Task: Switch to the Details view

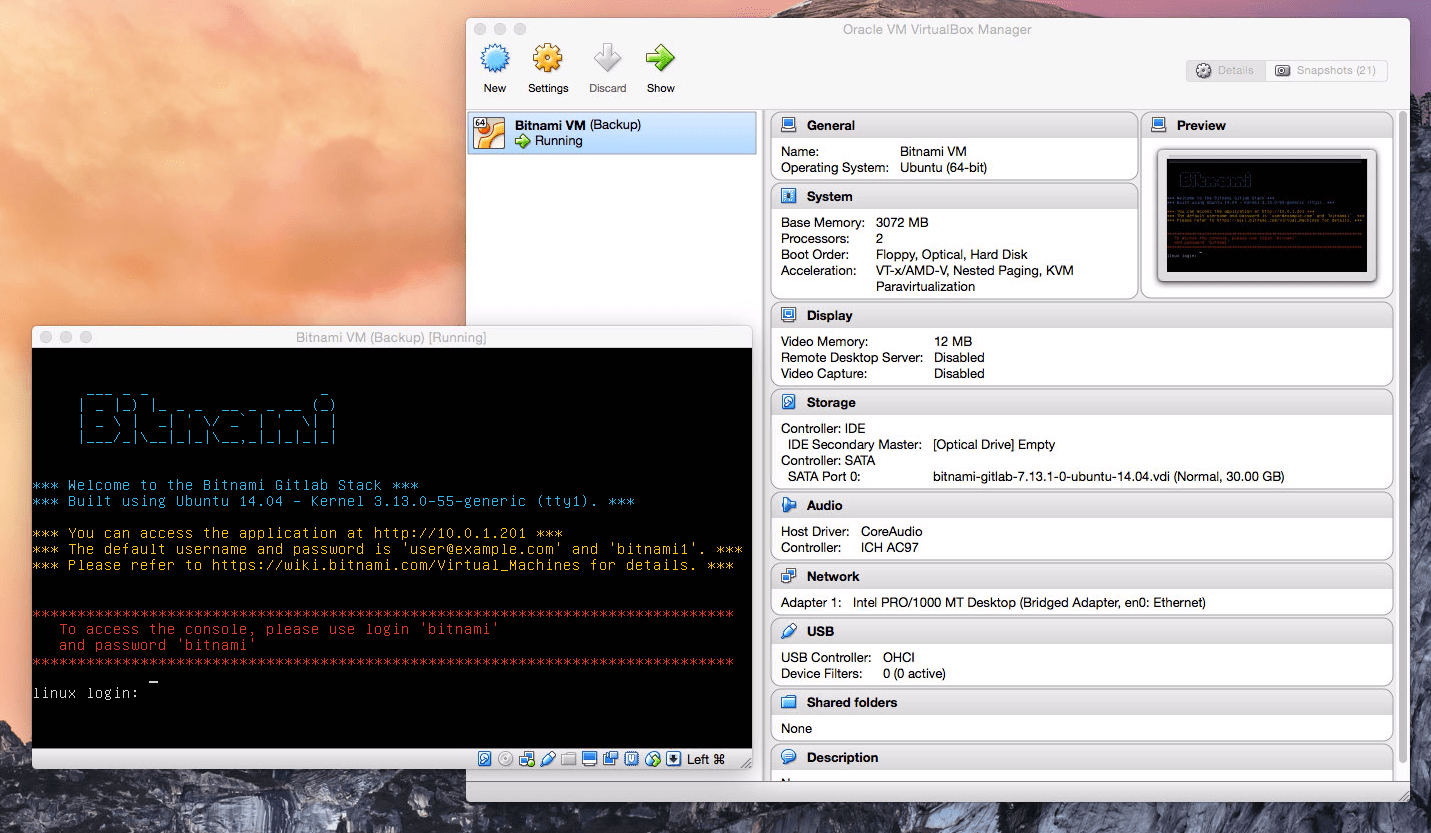Action: (x=1226, y=71)
